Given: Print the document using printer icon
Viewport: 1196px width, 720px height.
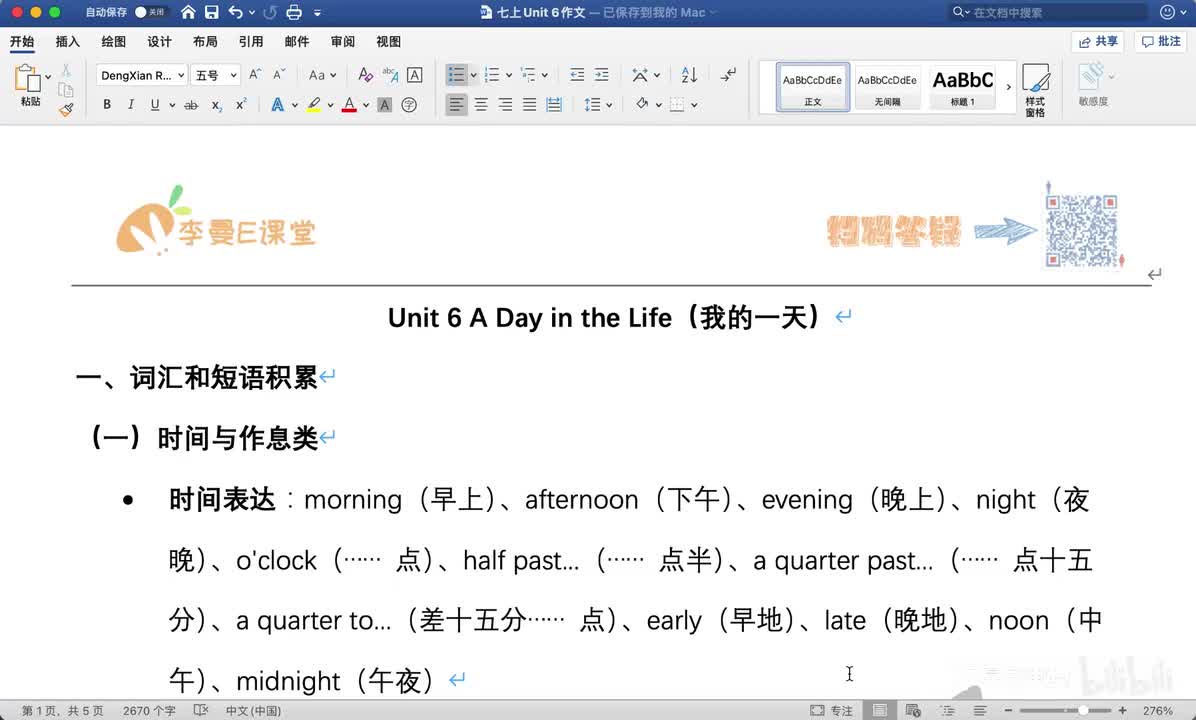Looking at the screenshot, I should (x=294, y=12).
